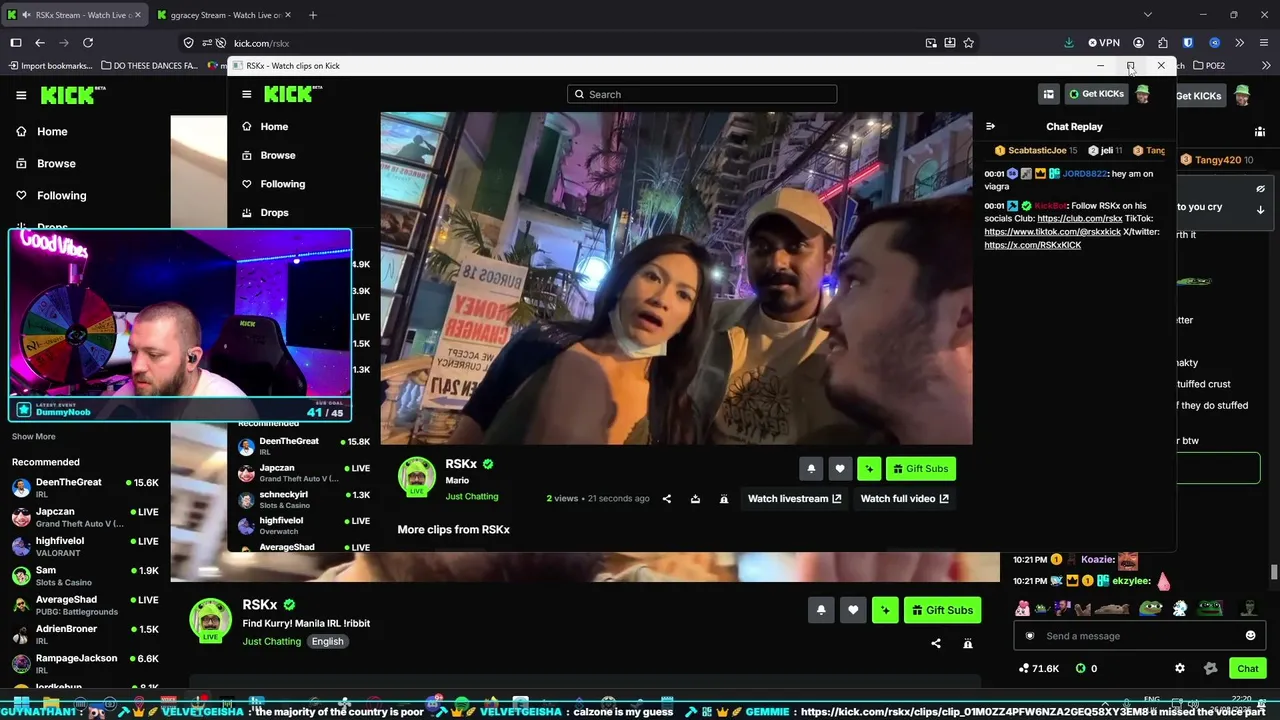This screenshot has width=1280, height=720.
Task: Focus the Search field in the clips popup
Action: [702, 94]
